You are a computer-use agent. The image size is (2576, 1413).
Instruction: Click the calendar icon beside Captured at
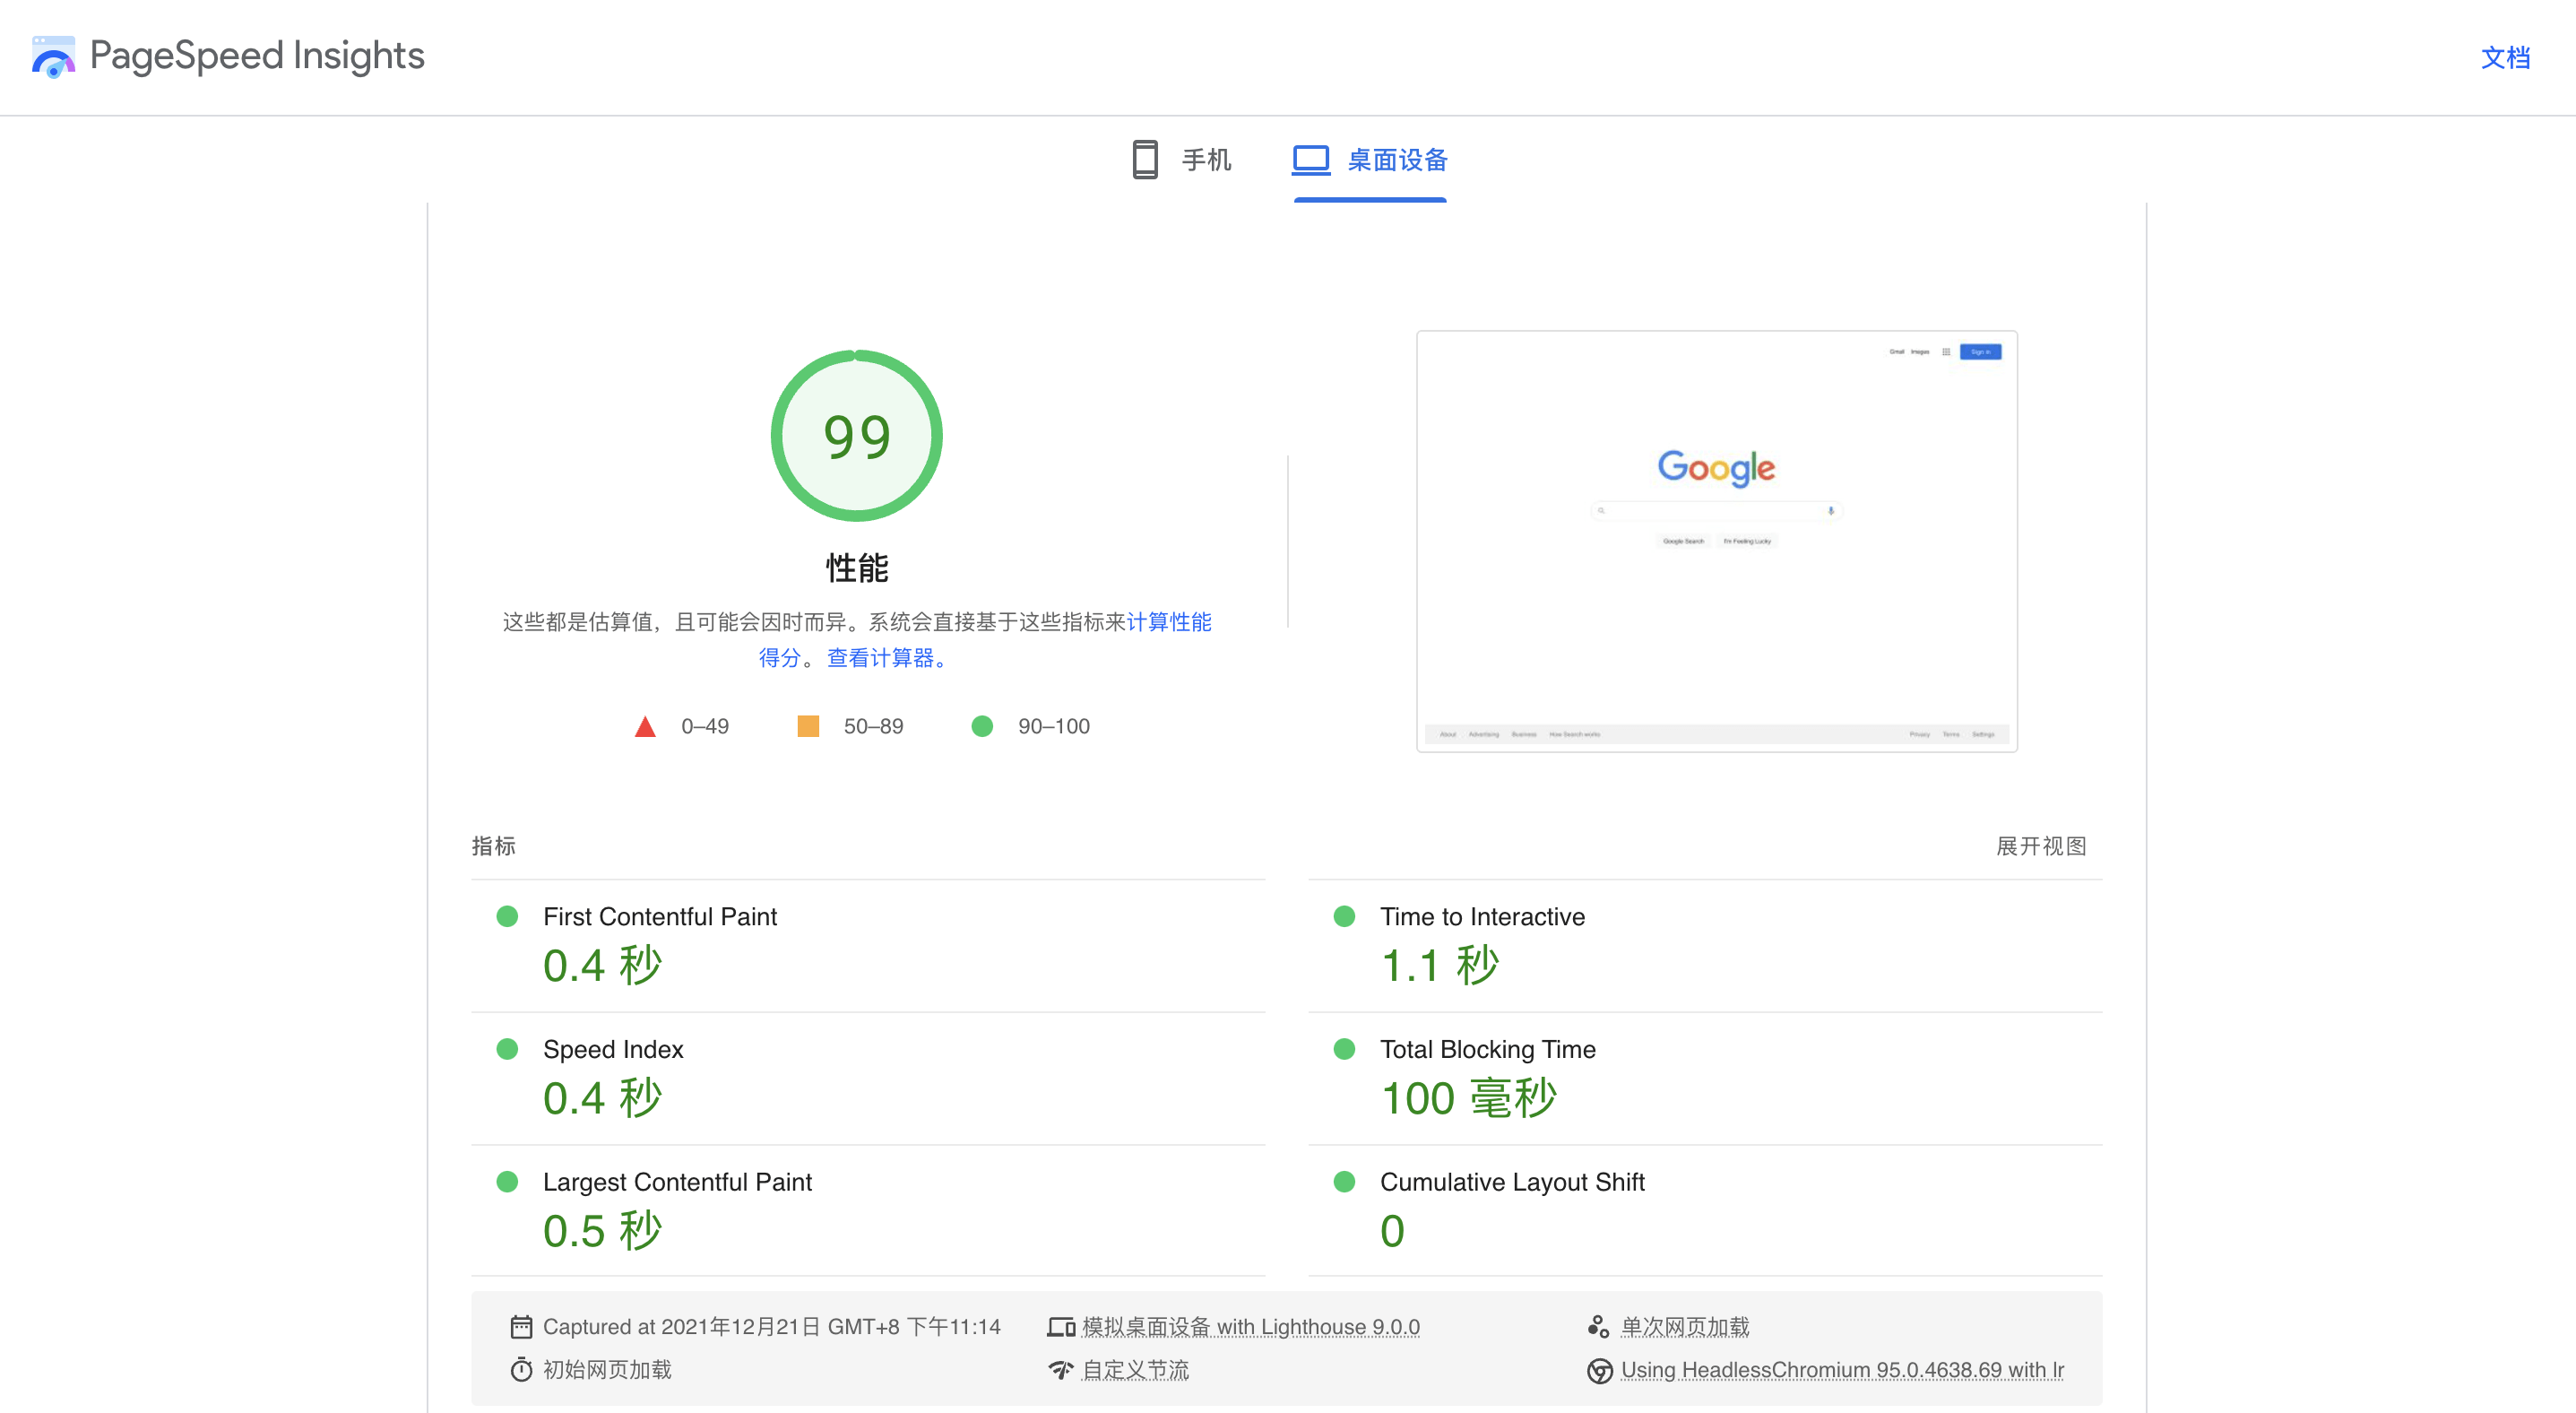[x=521, y=1327]
